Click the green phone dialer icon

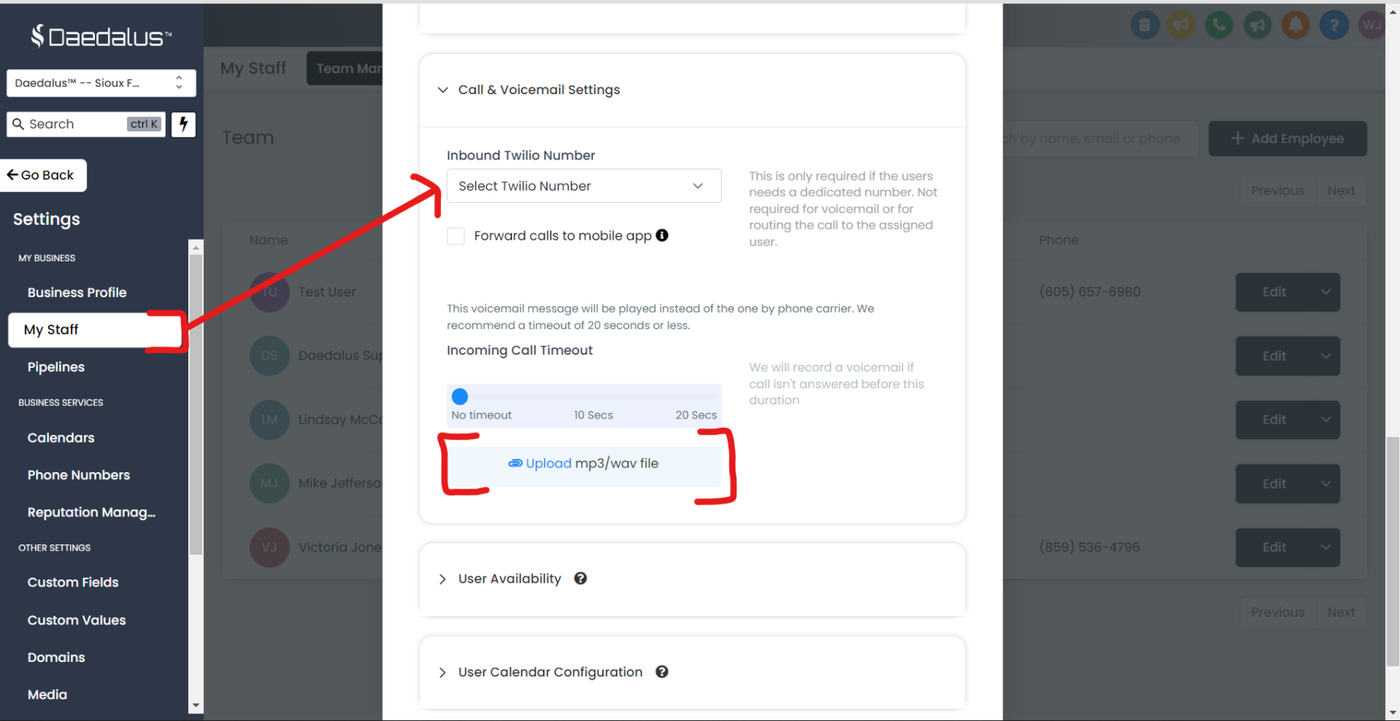pos(1218,25)
